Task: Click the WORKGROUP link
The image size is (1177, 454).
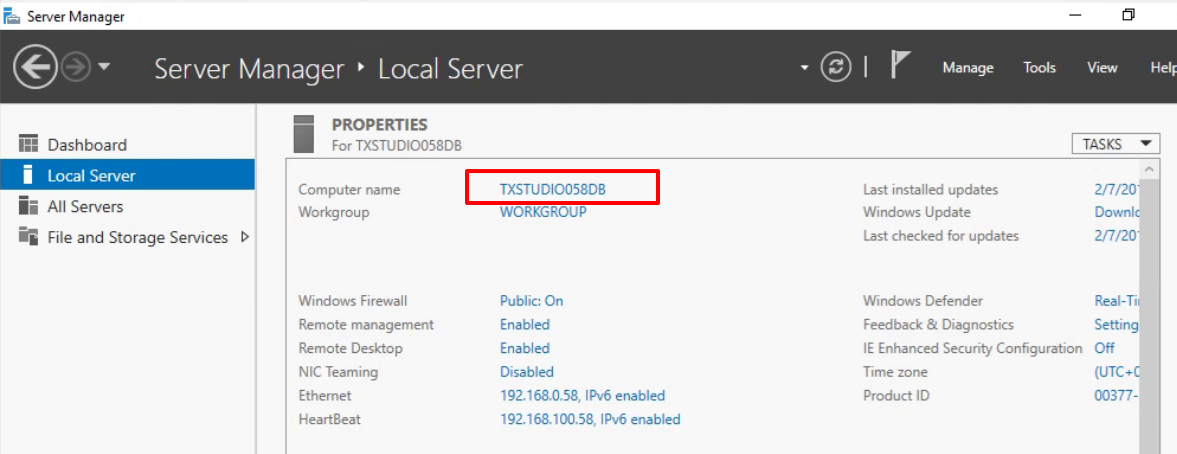Action: (x=543, y=212)
